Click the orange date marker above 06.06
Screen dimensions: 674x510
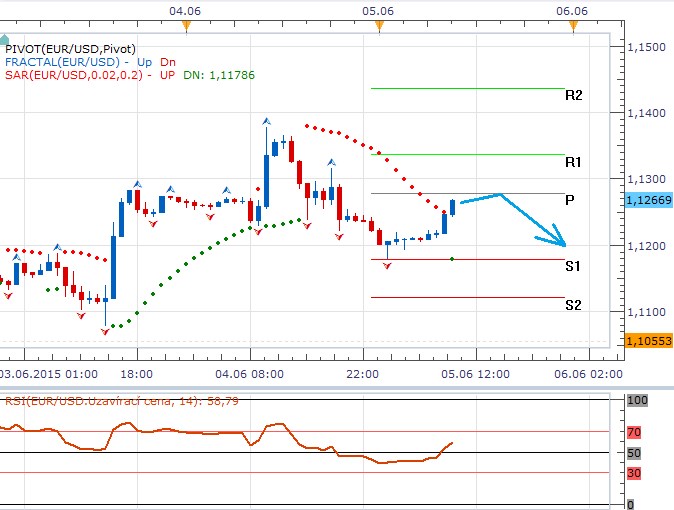(x=572, y=26)
